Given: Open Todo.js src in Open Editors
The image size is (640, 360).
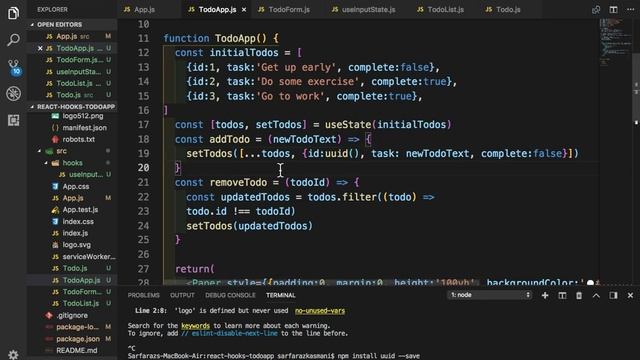Looking at the screenshot, I should (x=73, y=95).
